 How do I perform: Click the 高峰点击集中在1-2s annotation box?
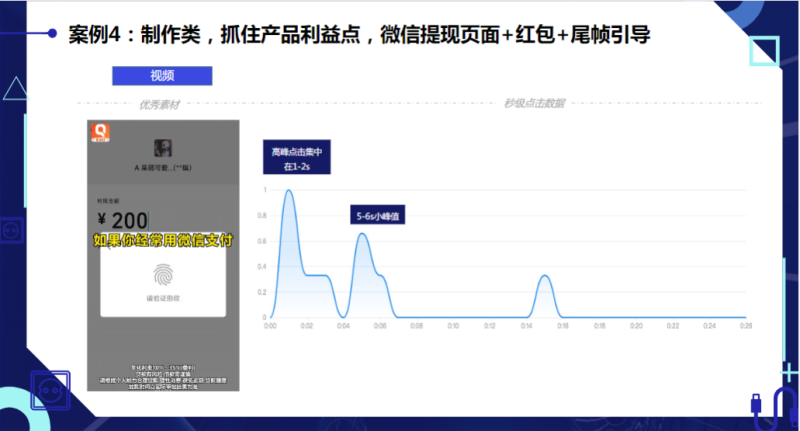tap(297, 157)
